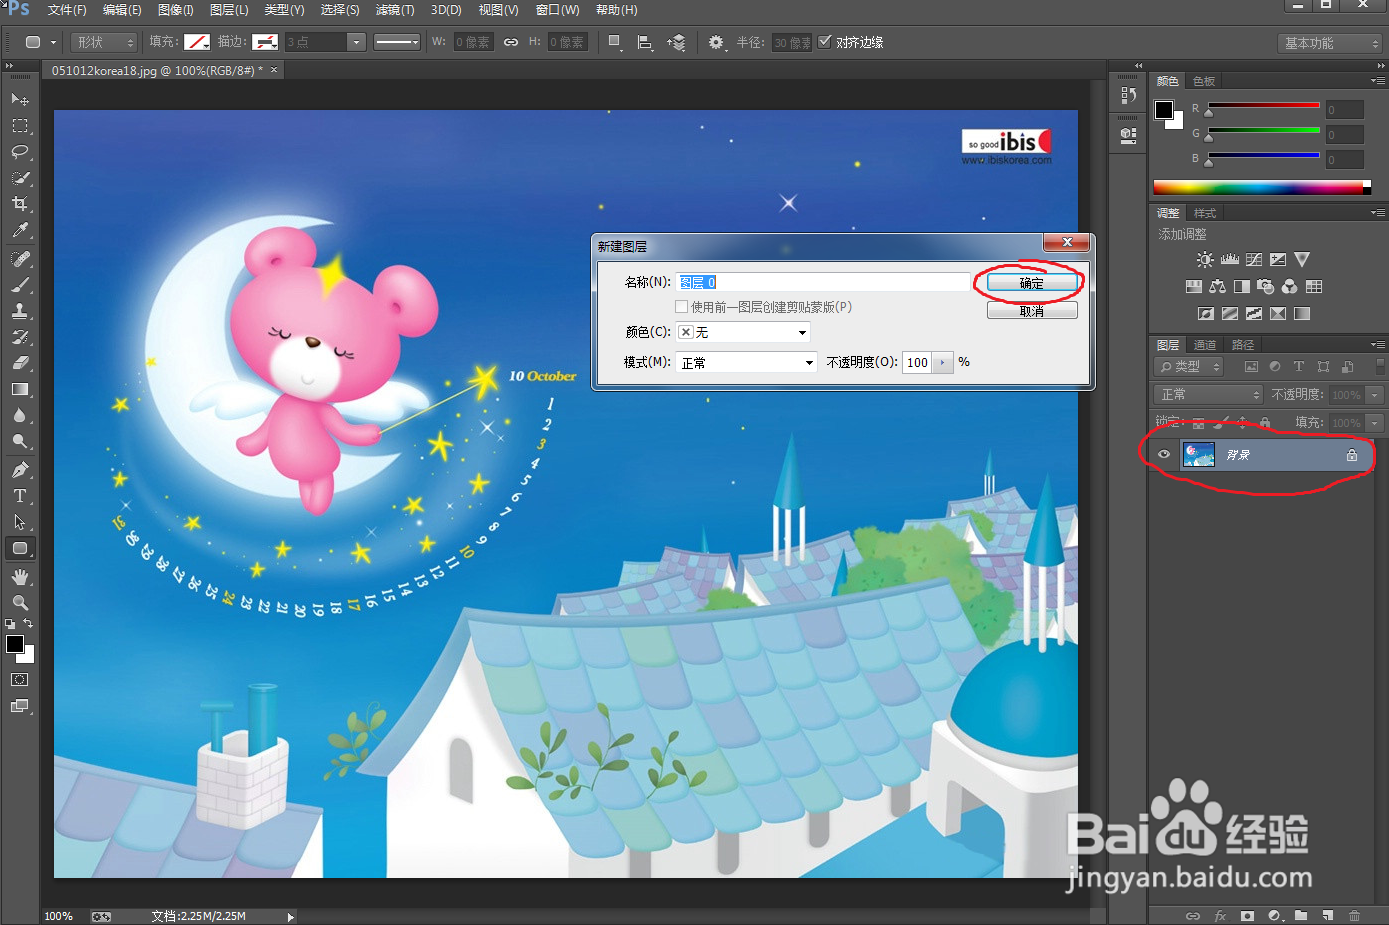The width and height of the screenshot is (1389, 925).
Task: Open the Filter menu
Action: 394,10
